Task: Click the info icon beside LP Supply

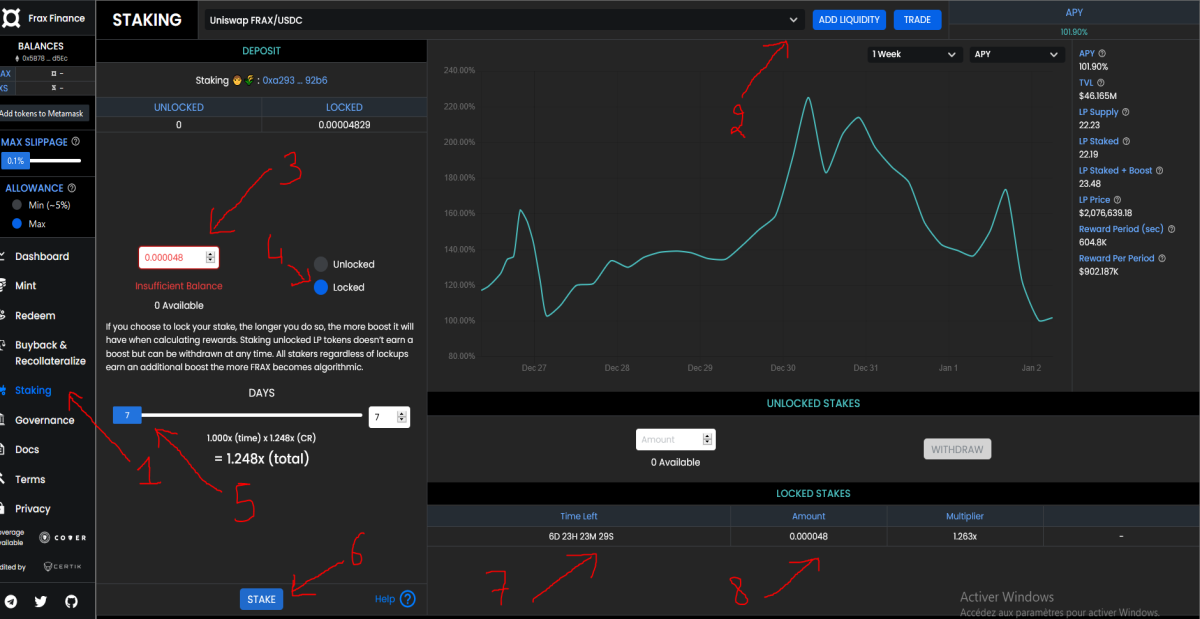Action: pyautogui.click(x=1127, y=112)
